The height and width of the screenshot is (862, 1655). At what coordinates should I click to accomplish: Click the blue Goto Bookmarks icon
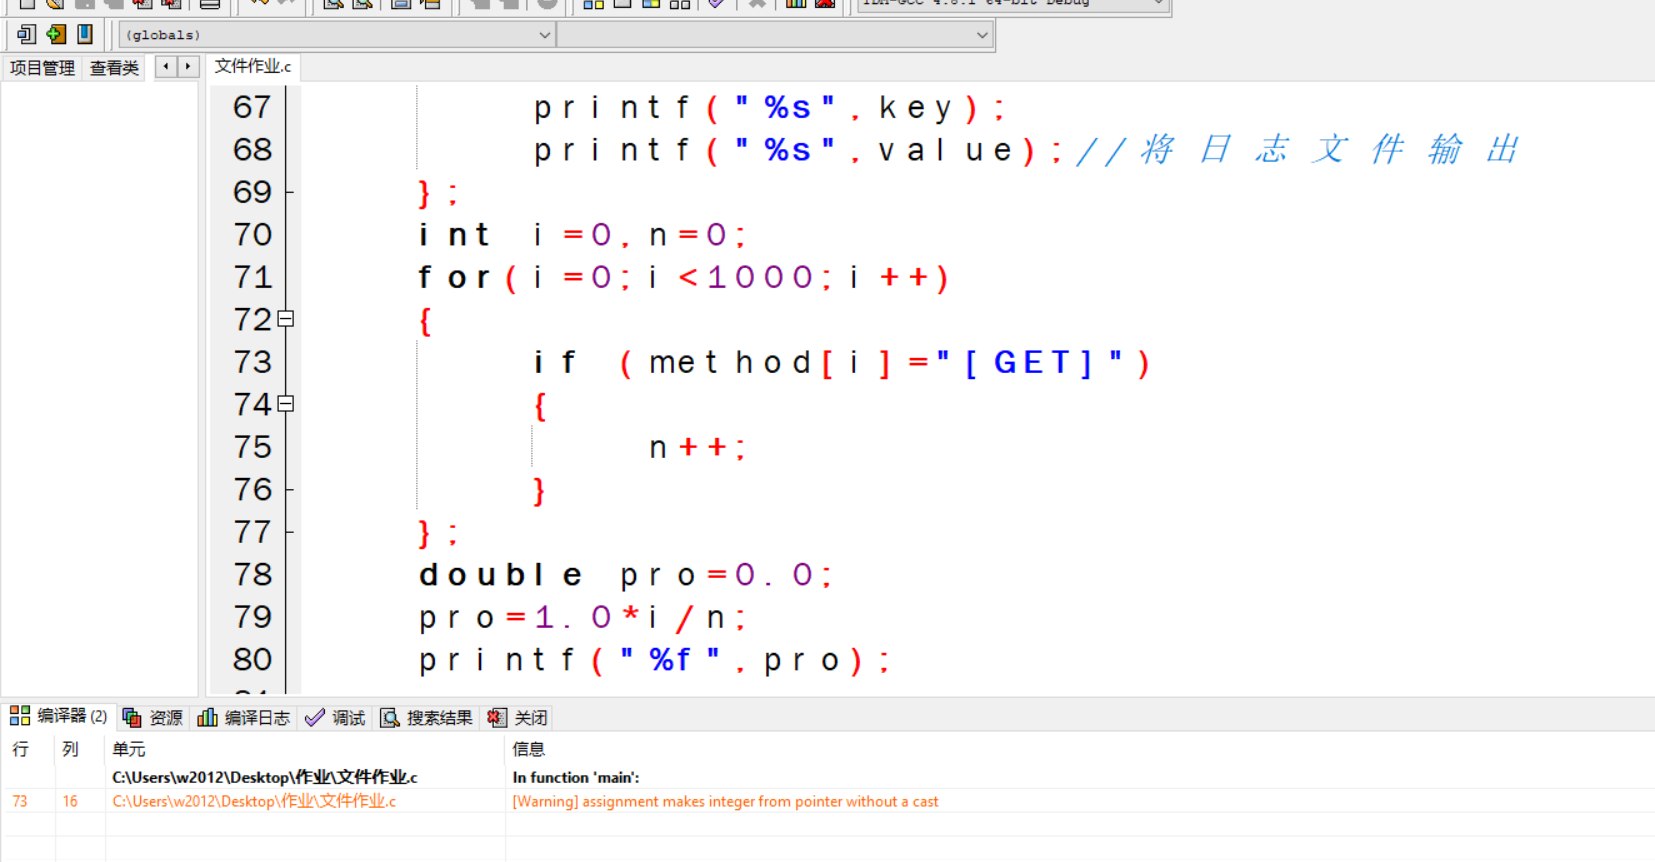(x=85, y=34)
